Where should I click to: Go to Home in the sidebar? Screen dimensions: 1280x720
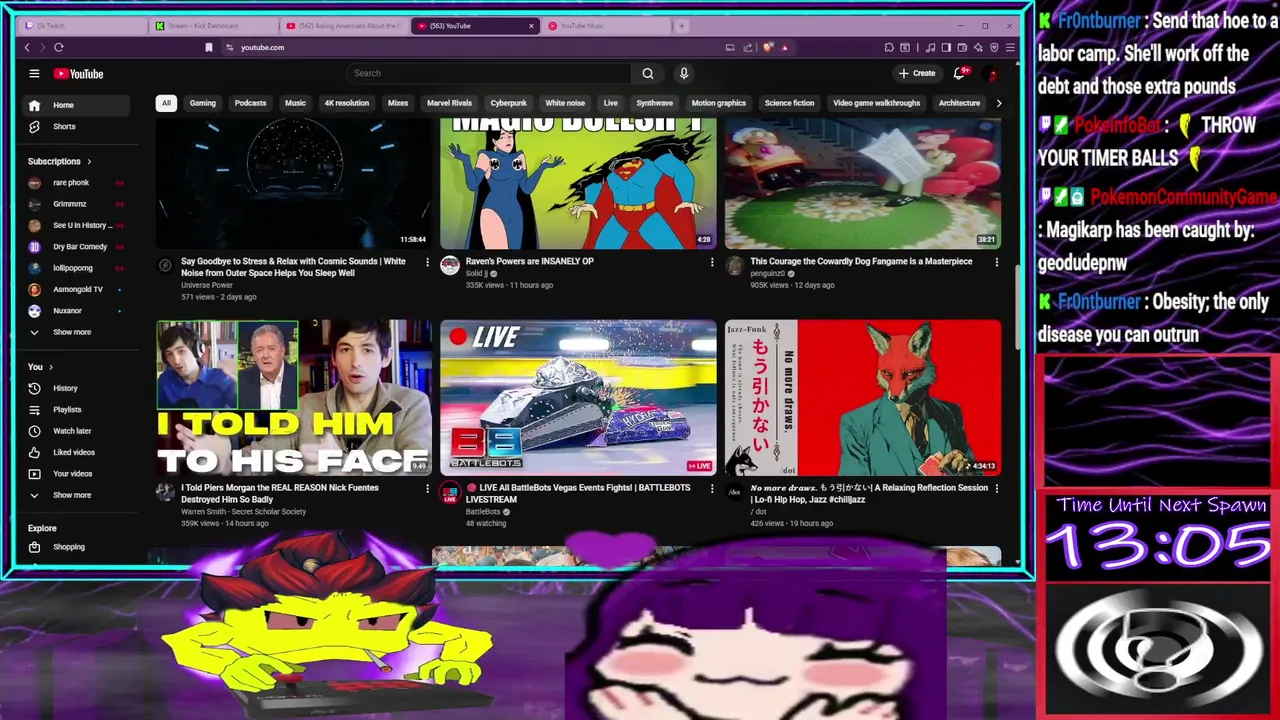pyautogui.click(x=78, y=105)
